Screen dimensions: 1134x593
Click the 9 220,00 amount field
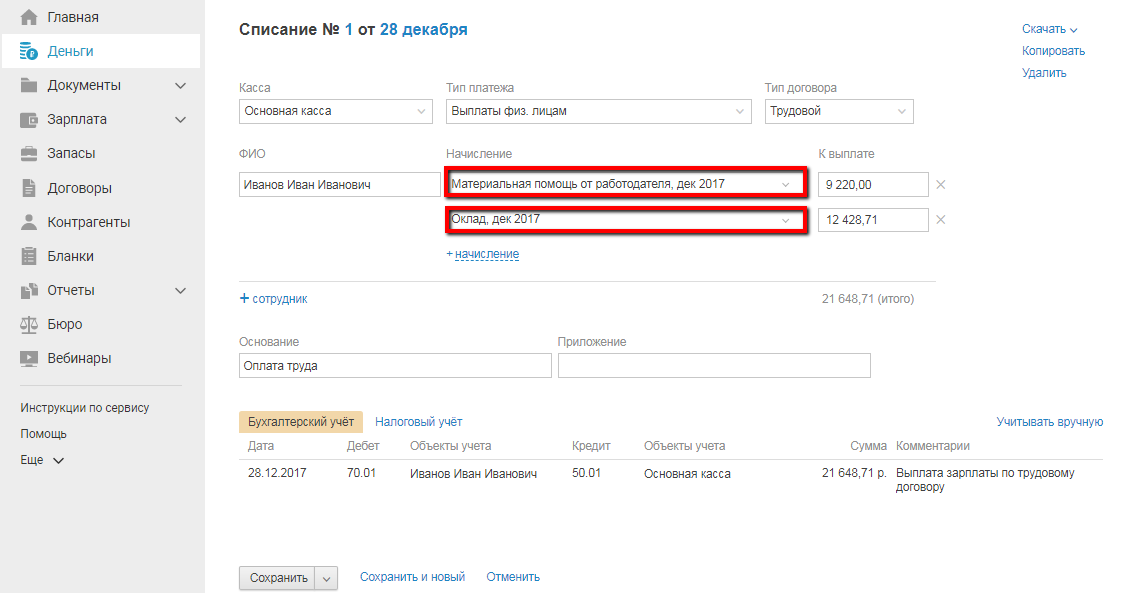pyautogui.click(x=873, y=184)
